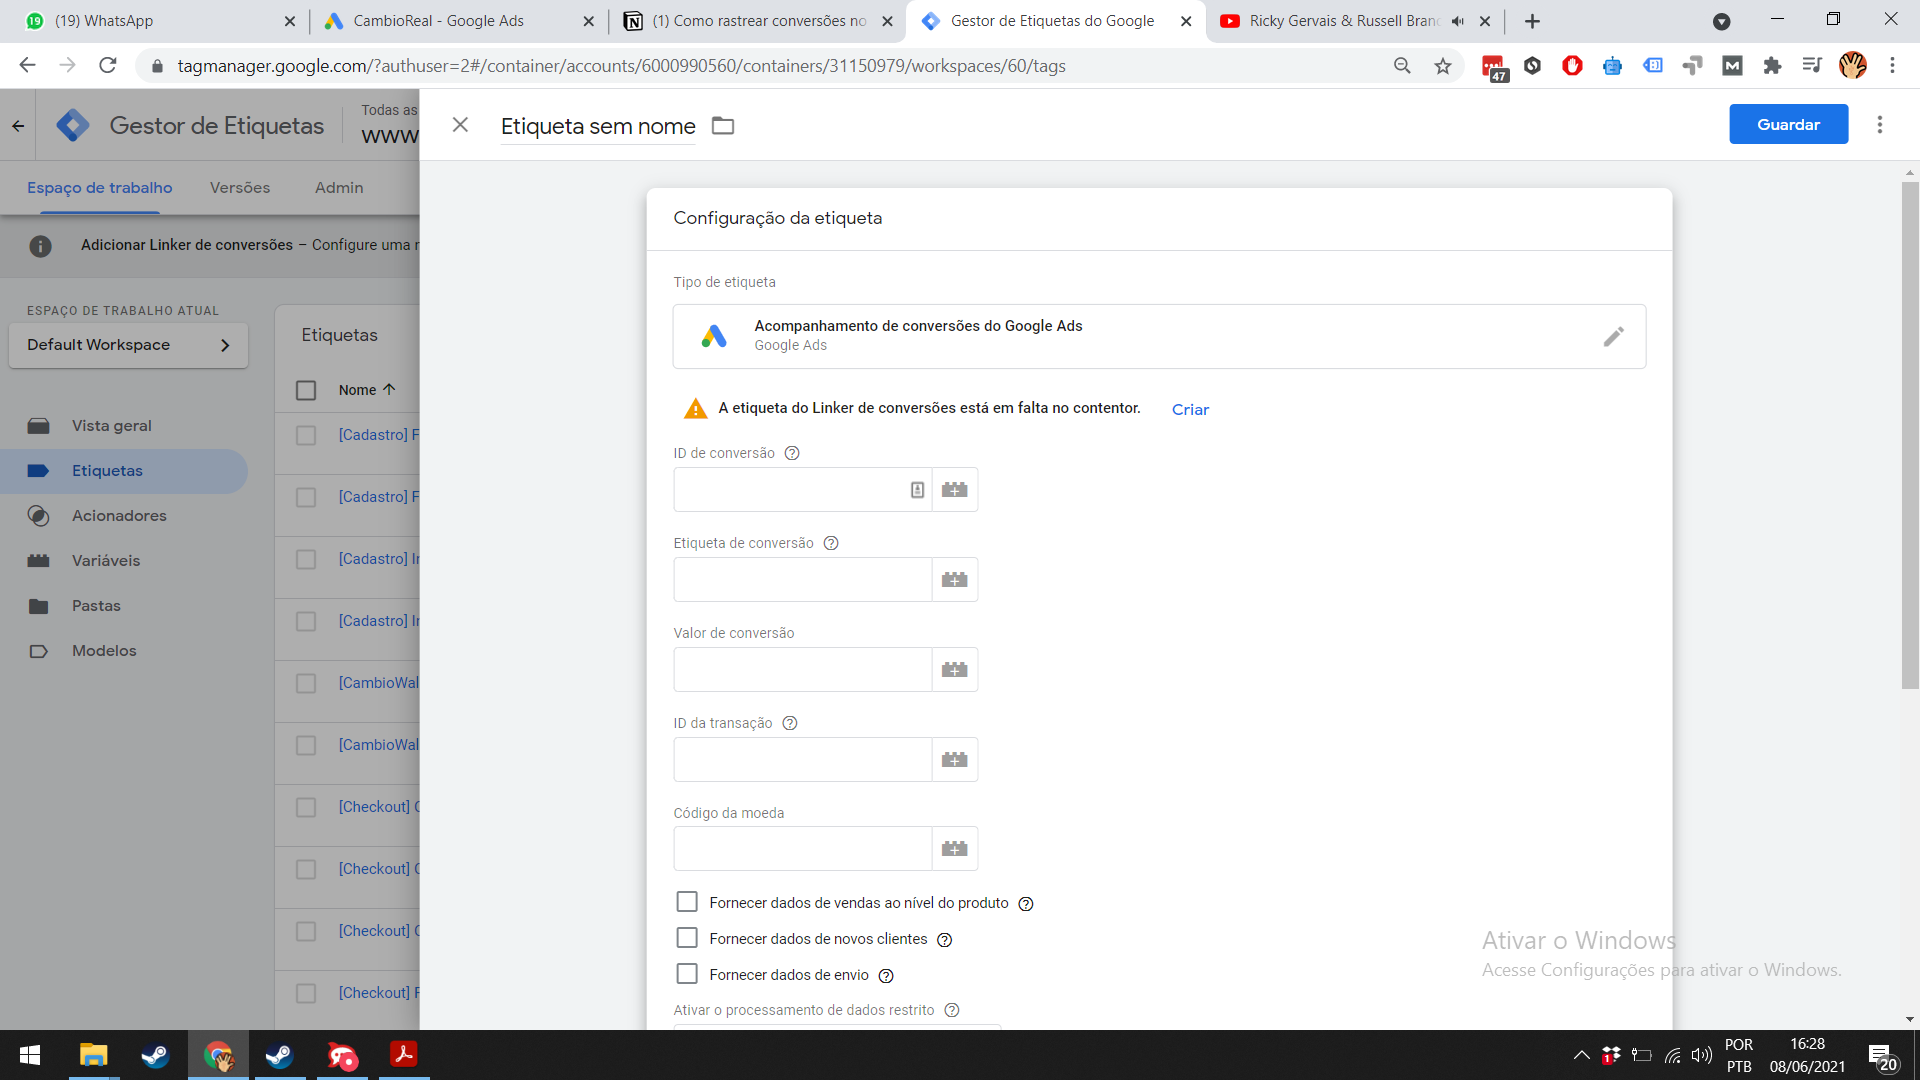Insert variable into ID da transação field
The width and height of the screenshot is (1920, 1080).
click(955, 760)
